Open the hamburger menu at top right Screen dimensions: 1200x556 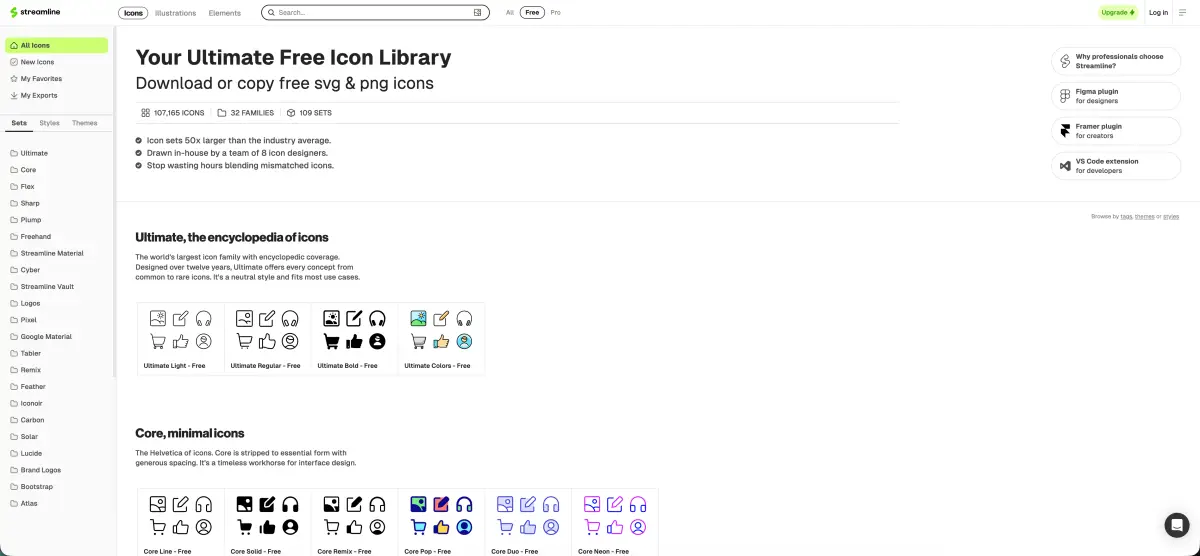click(x=1182, y=13)
